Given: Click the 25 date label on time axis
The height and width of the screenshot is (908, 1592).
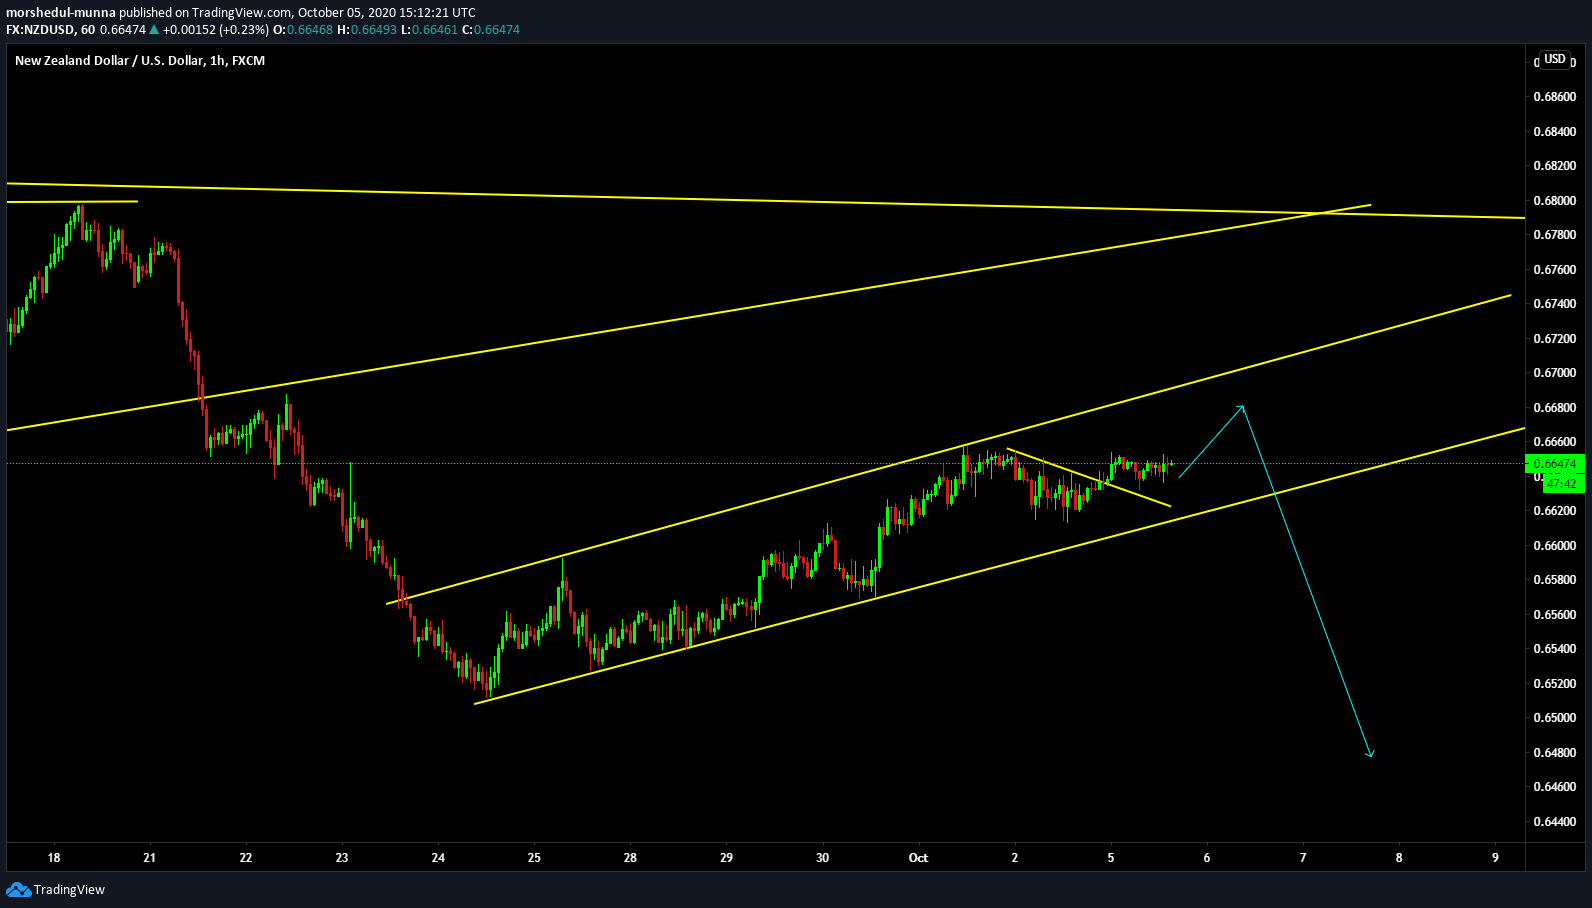Looking at the screenshot, I should 534,858.
